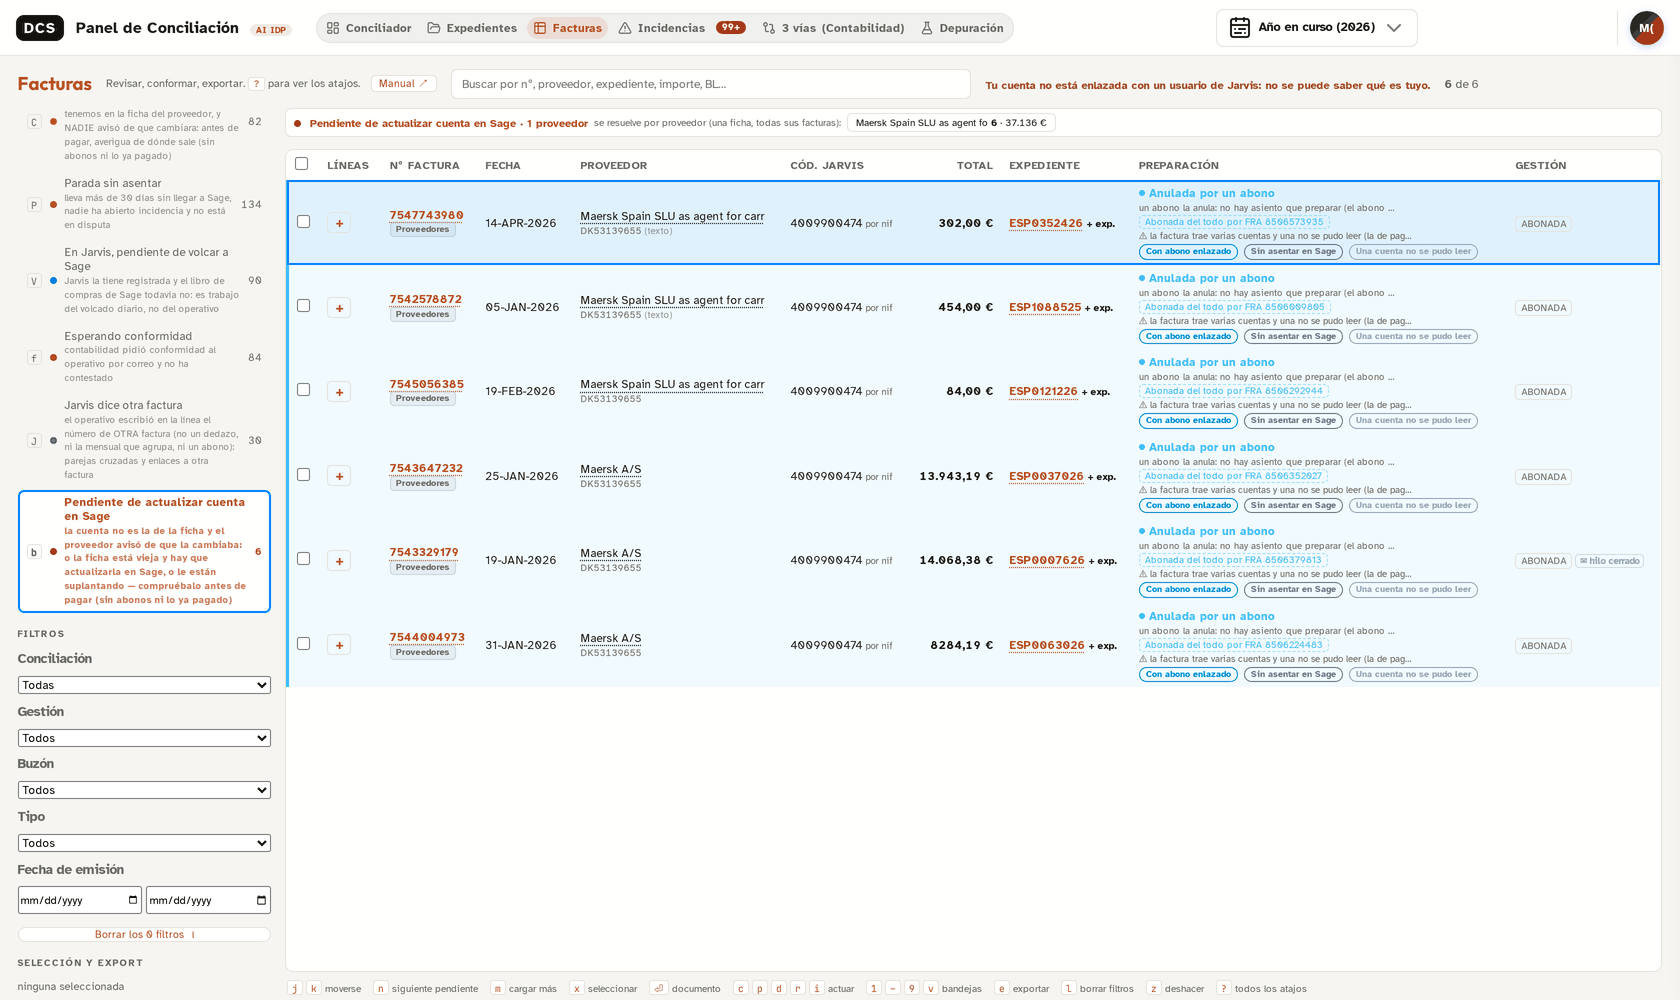Check the box for invoice 7544004973
Screen dimensions: 1680x1000
click(303, 644)
